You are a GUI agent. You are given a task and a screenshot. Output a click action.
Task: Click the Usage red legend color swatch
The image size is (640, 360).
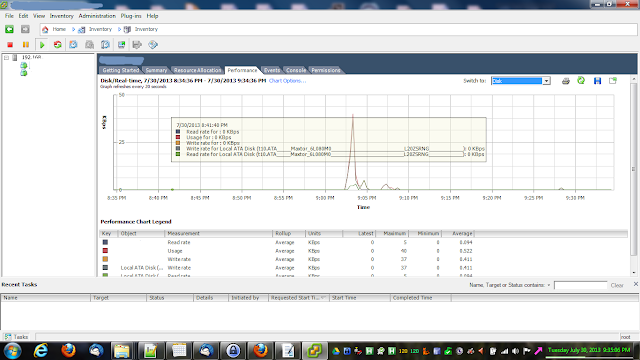point(105,251)
